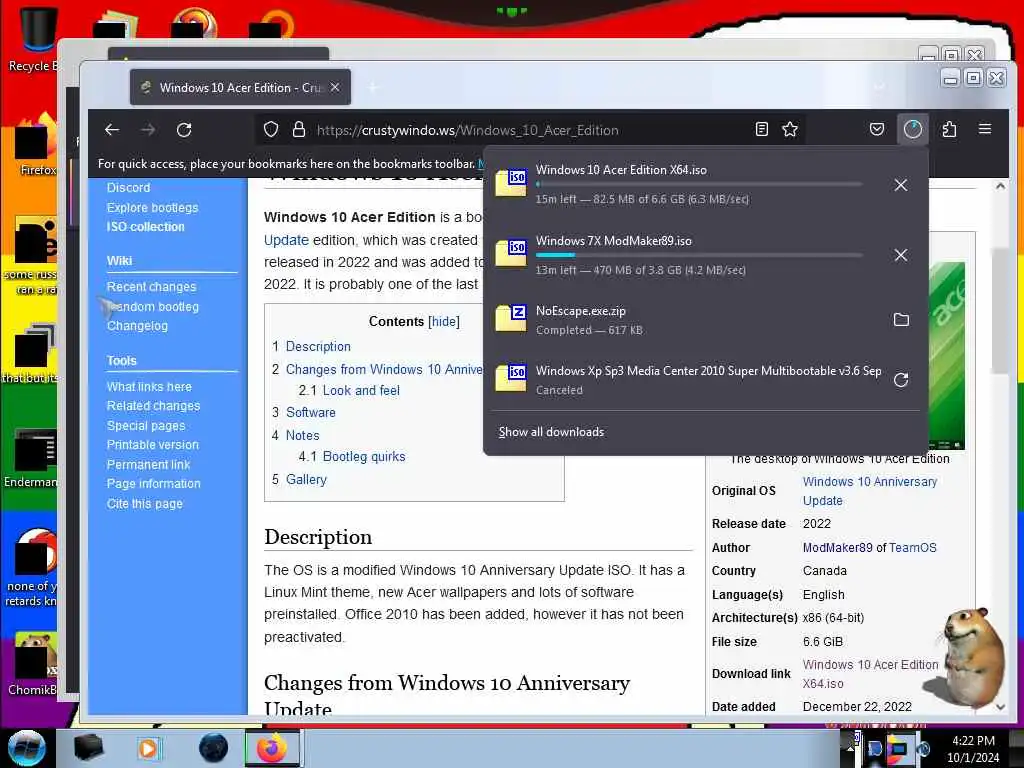Screen dimensions: 1024x768
Task: Jump to Gallery in Contents
Action: (x=306, y=479)
